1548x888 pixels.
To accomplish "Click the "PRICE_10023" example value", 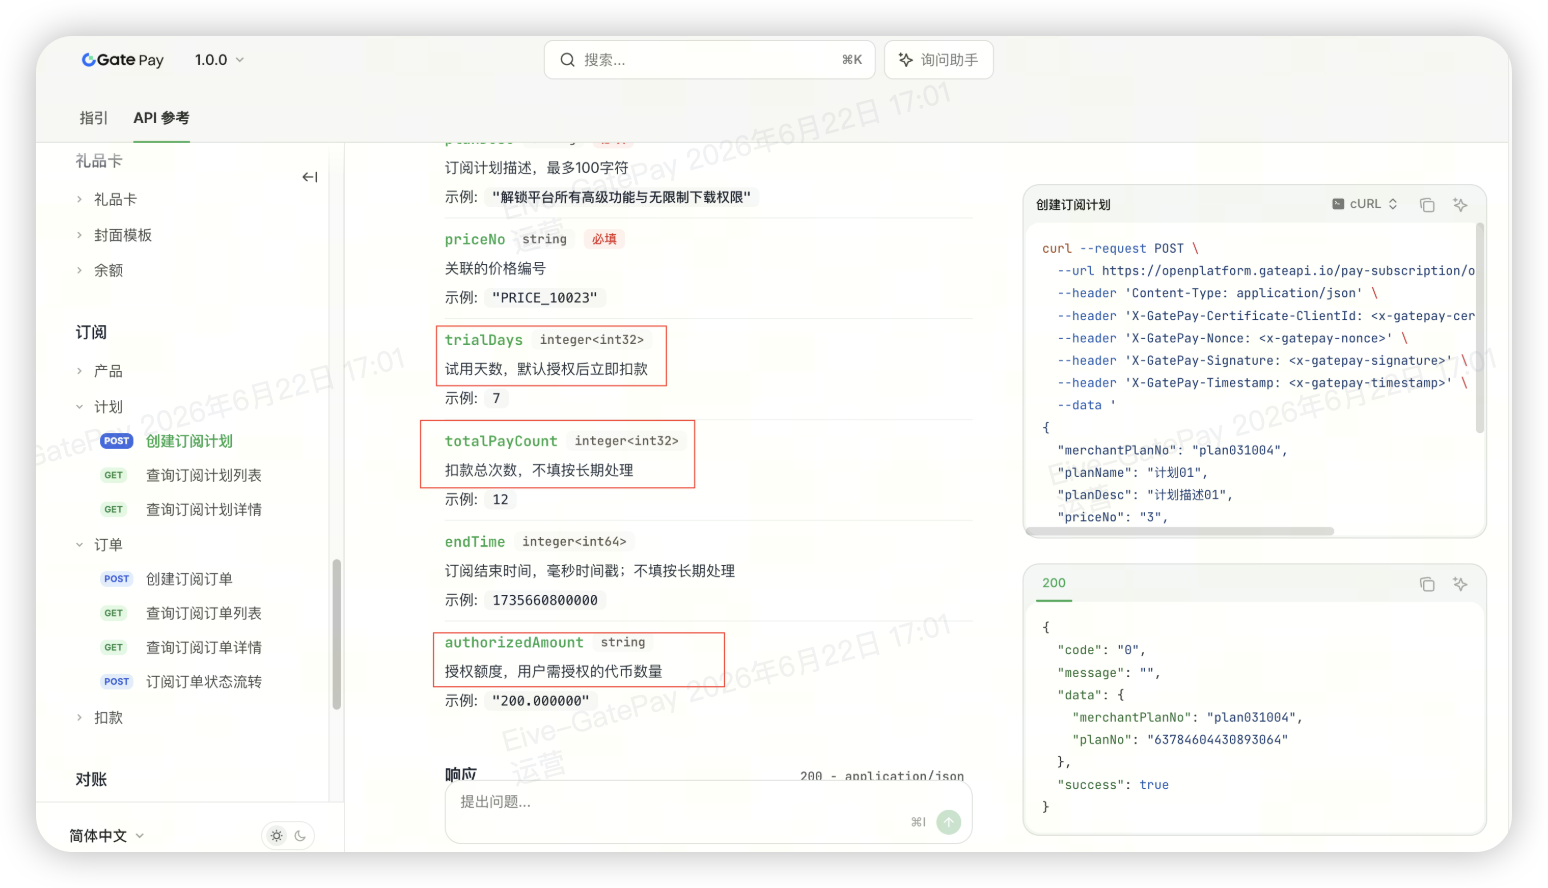I will click(545, 298).
